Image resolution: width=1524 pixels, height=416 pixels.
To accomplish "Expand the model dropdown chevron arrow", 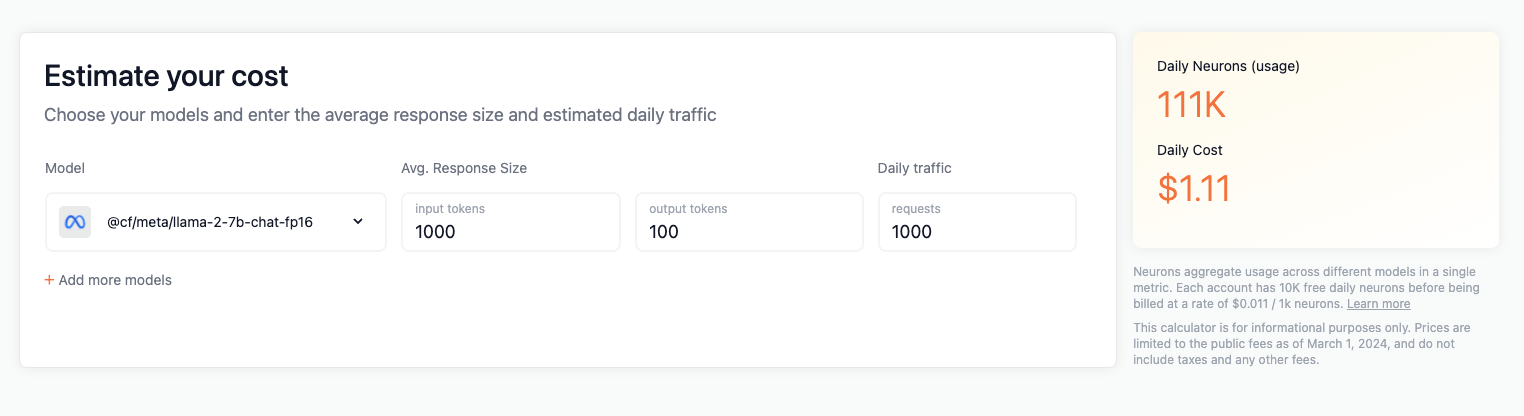I will 358,222.
